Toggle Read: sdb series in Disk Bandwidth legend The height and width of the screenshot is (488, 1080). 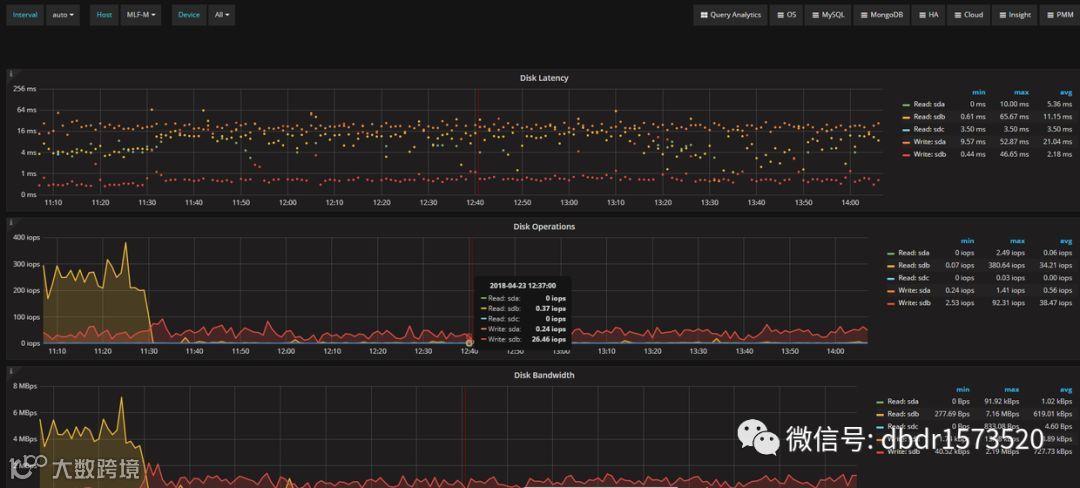pos(903,414)
